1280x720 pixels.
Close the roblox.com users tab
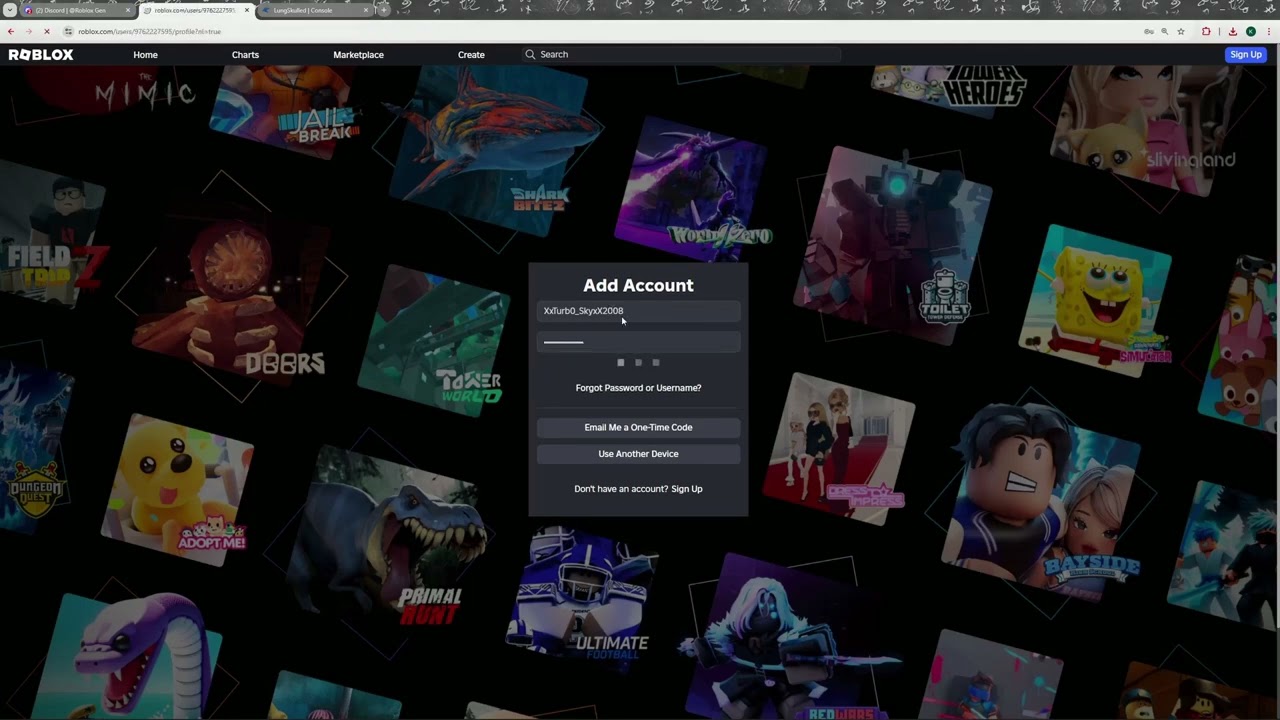[247, 10]
